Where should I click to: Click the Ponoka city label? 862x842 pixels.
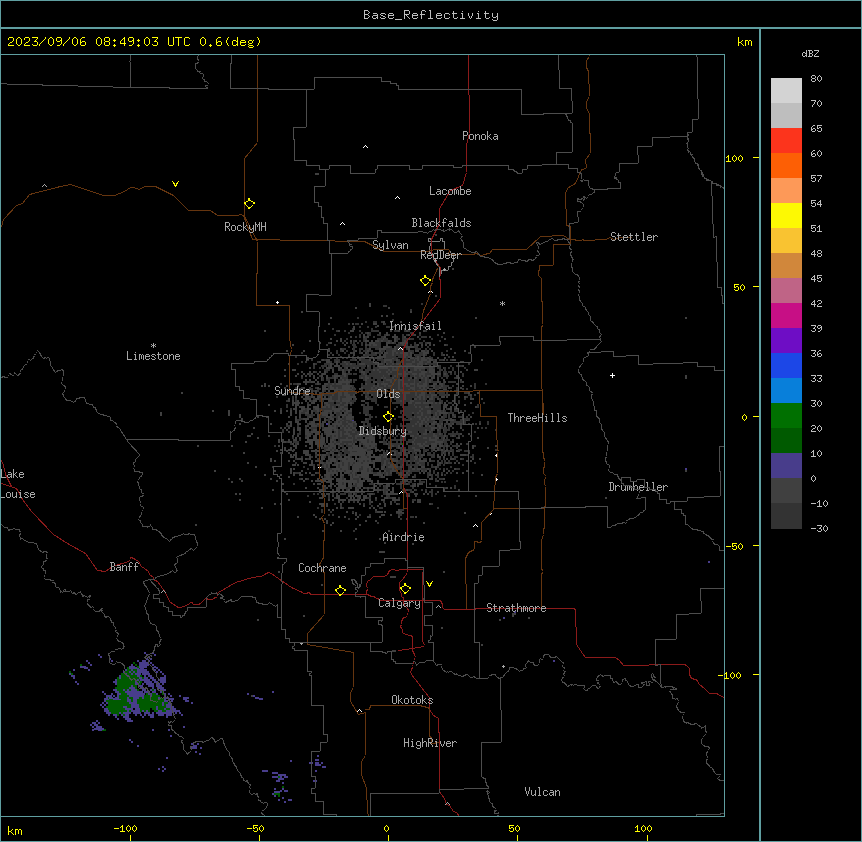[480, 136]
